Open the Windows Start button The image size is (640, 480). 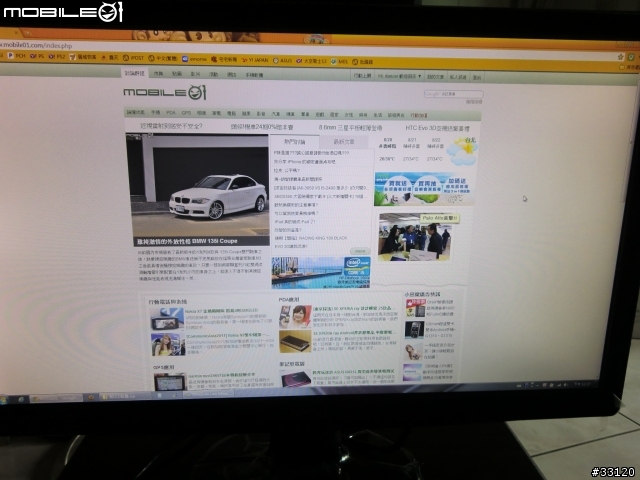4,399
